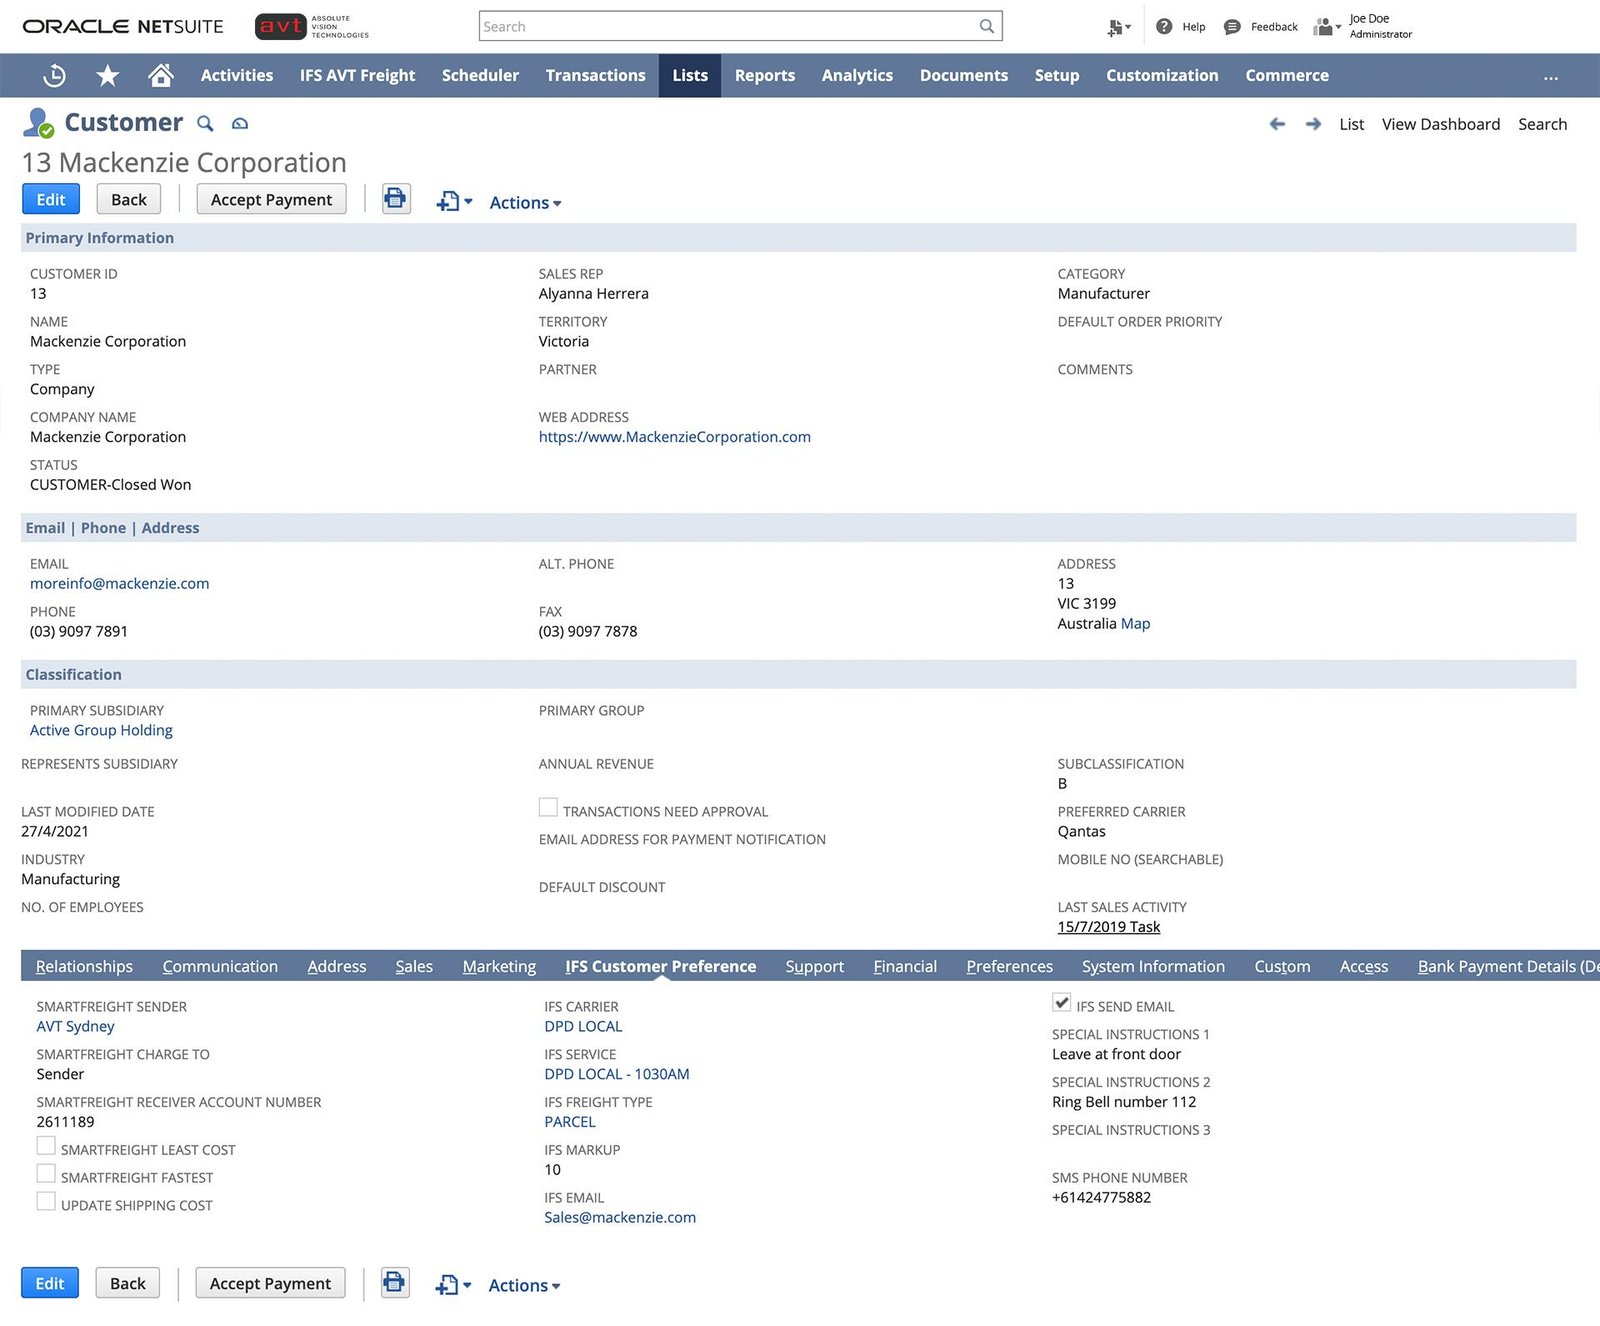This screenshot has height=1326, width=1600.
Task: Go to the home dashboard icon
Action: pyautogui.click(x=160, y=75)
